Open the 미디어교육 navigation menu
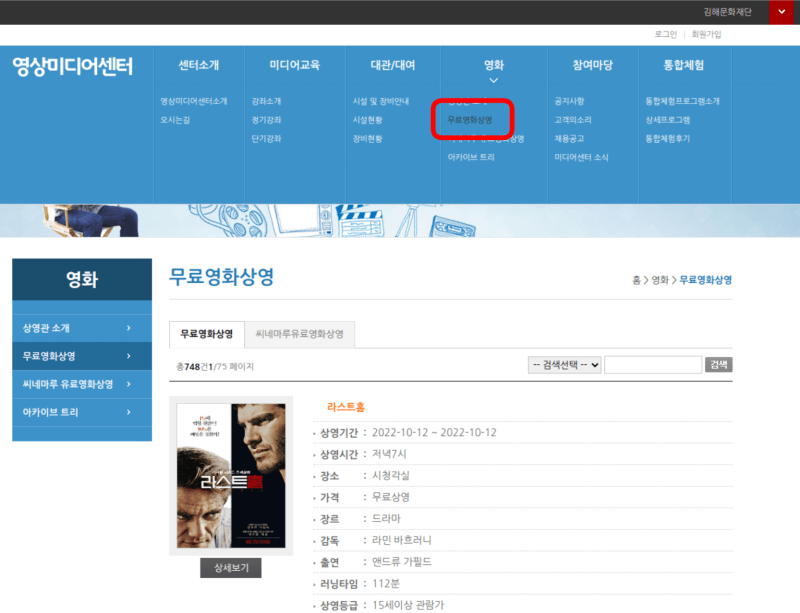The image size is (800, 613). pyautogui.click(x=294, y=63)
